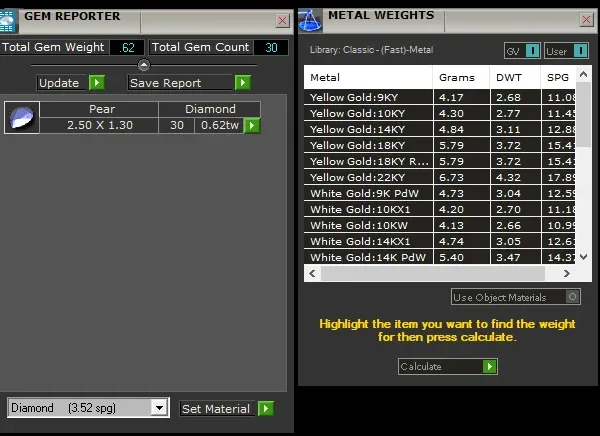
Task: Click the 2.50 X 1.30 size cell
Action: click(x=99, y=126)
